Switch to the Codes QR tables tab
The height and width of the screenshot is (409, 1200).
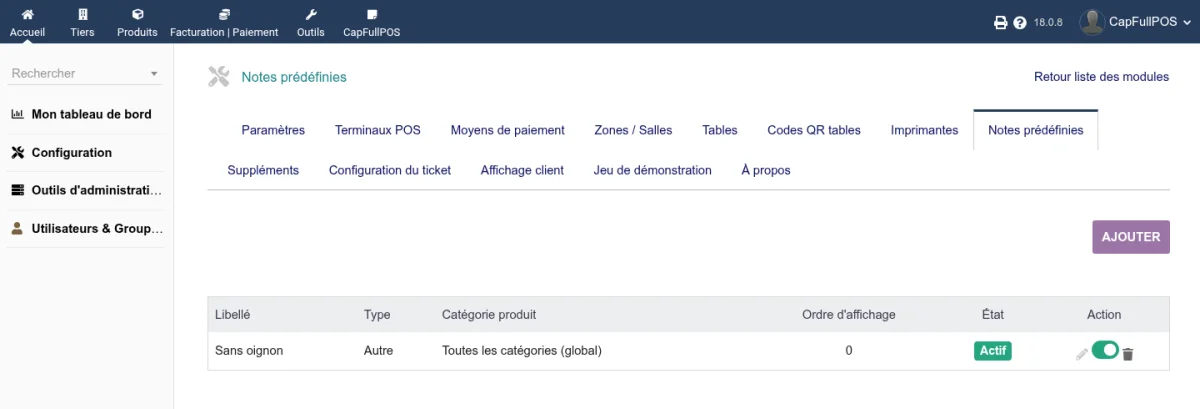(814, 130)
